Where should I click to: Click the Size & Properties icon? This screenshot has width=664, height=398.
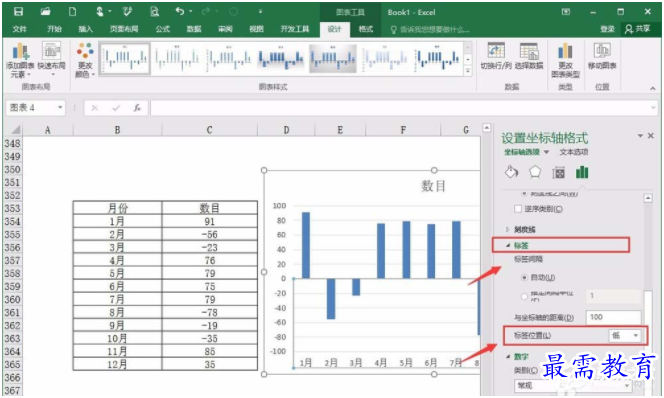tap(559, 172)
